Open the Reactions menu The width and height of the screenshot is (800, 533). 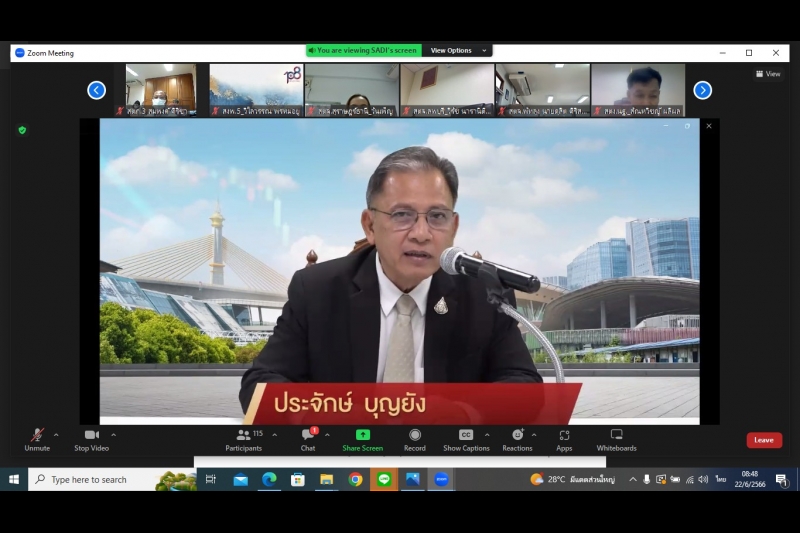(x=517, y=439)
